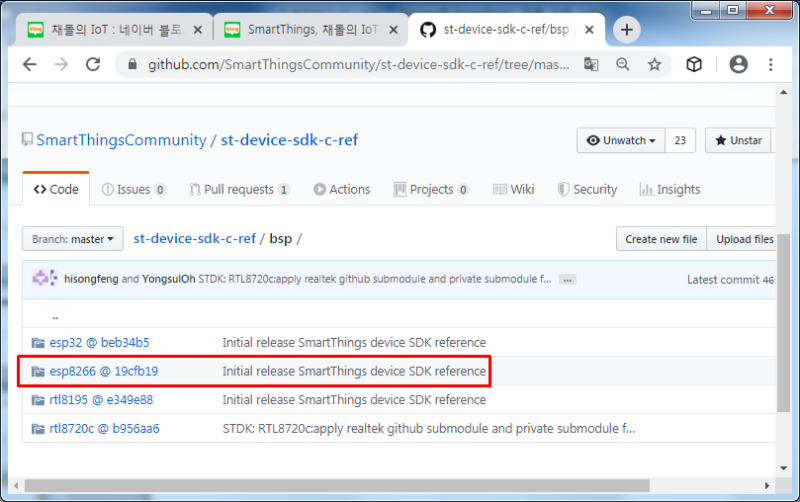
Task: Go up to parent directory '..'
Action: [x=55, y=316]
